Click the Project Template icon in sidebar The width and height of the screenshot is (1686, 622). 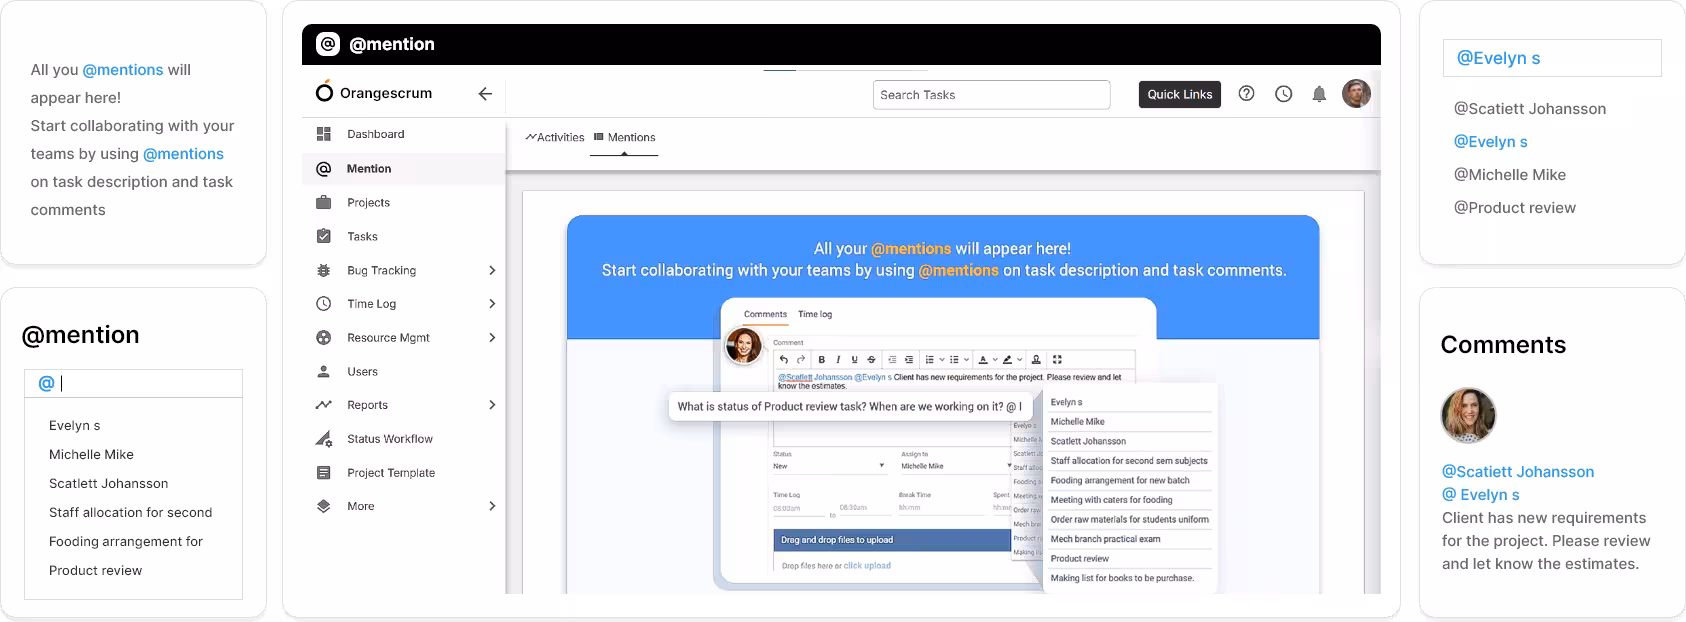click(324, 473)
